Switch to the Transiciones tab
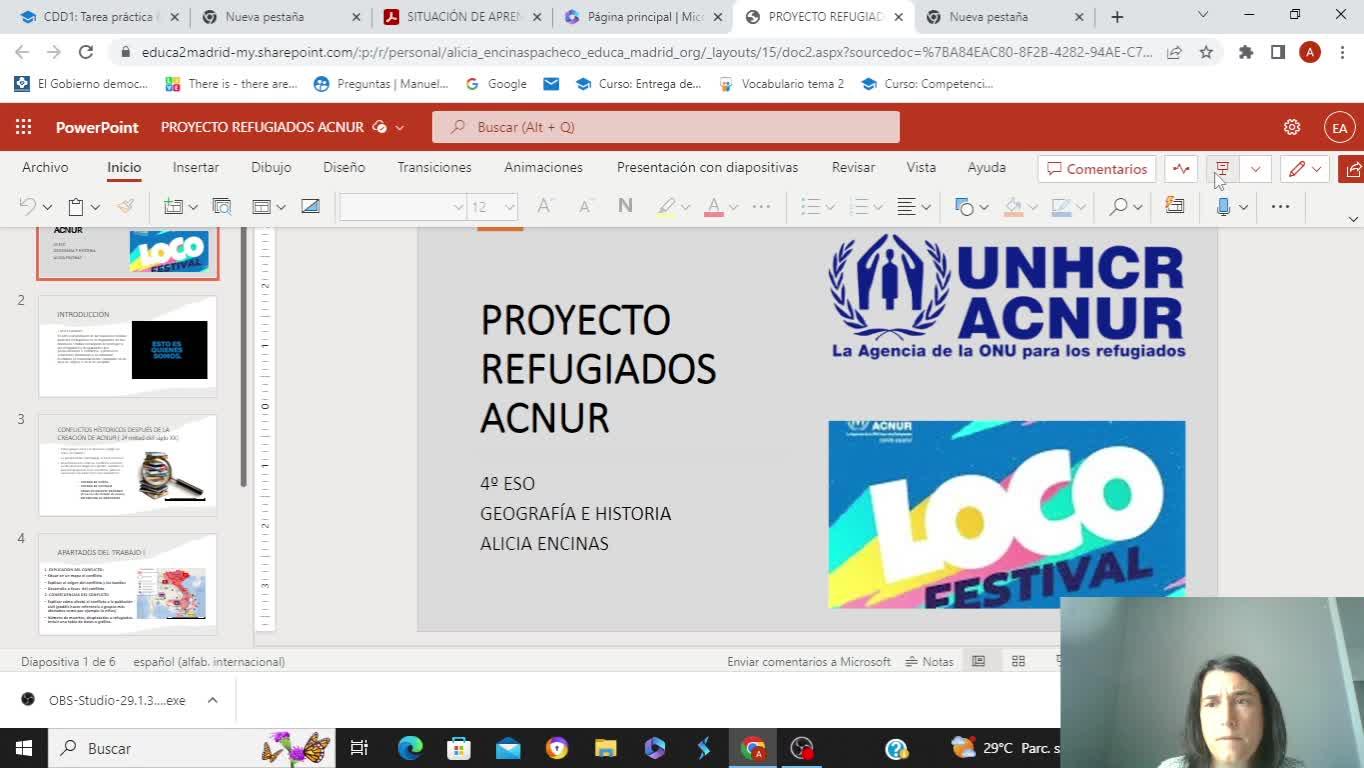The image size is (1364, 768). [x=434, y=167]
